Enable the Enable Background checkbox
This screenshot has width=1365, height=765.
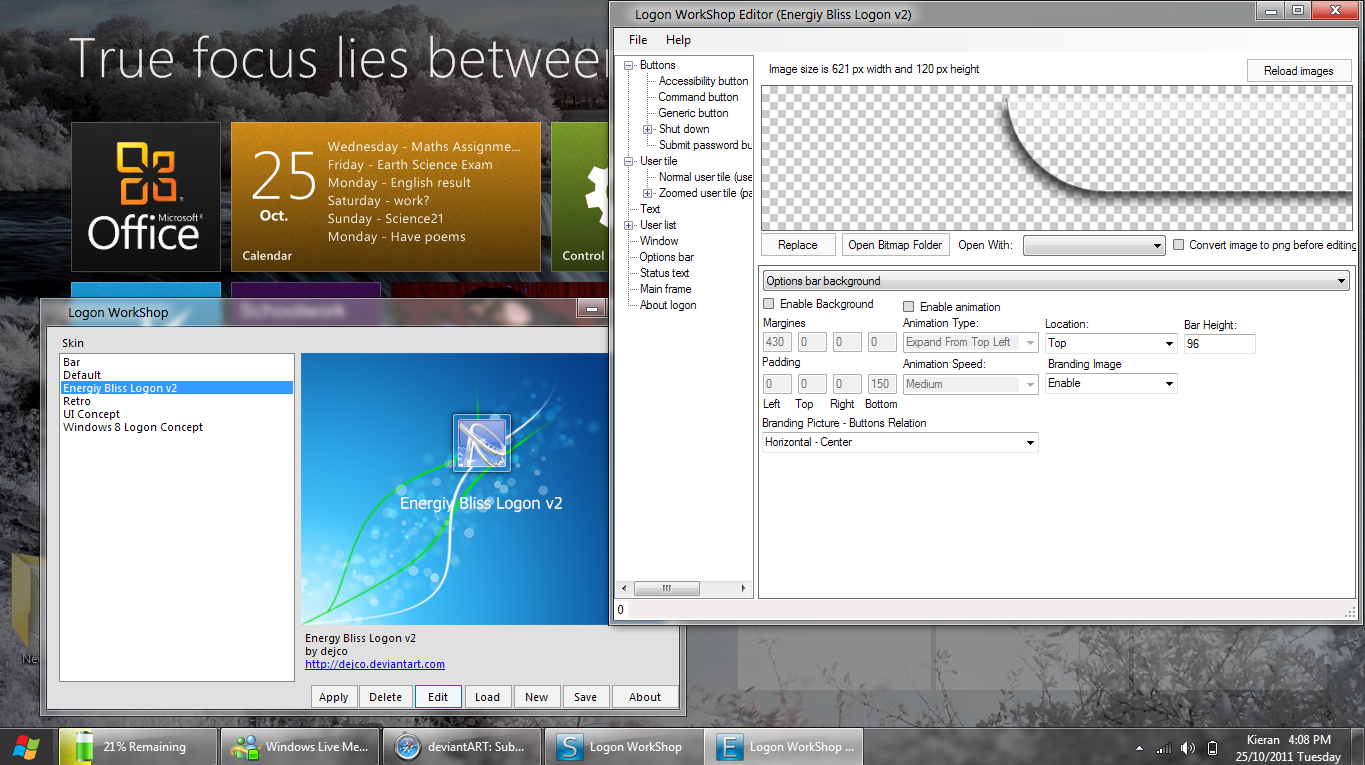tap(769, 304)
